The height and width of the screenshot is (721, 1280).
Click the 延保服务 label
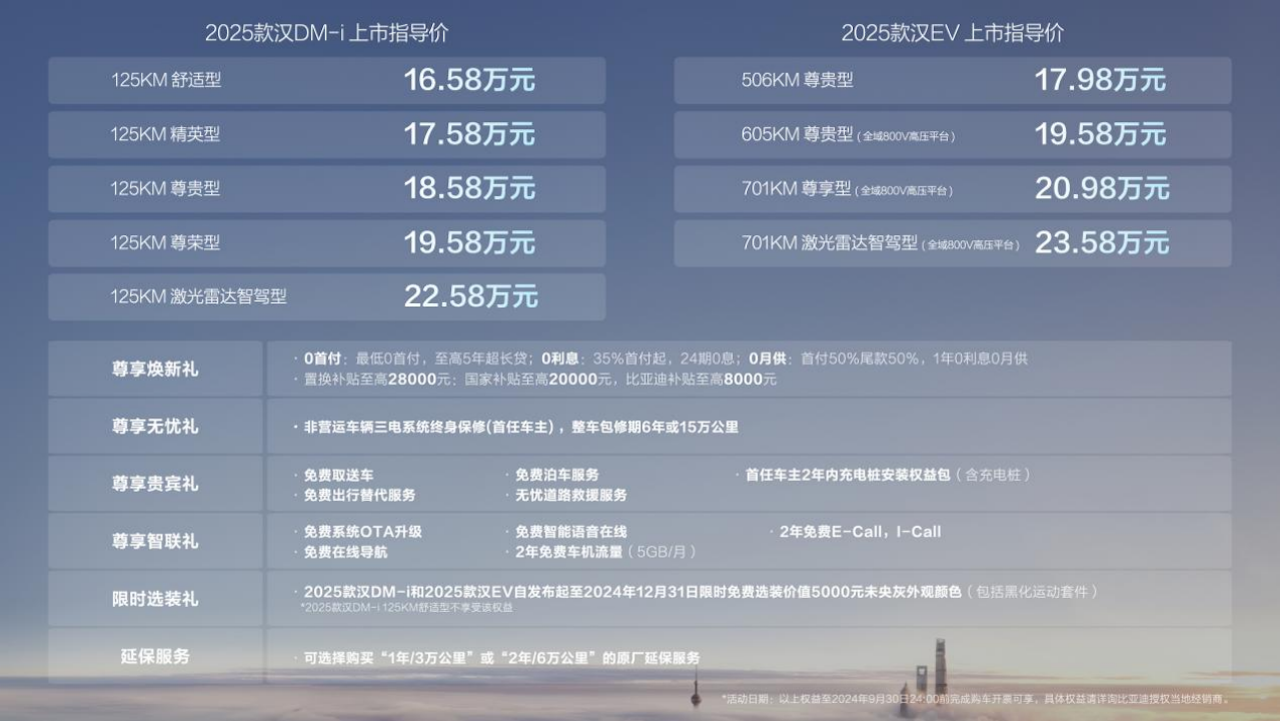[x=155, y=657]
